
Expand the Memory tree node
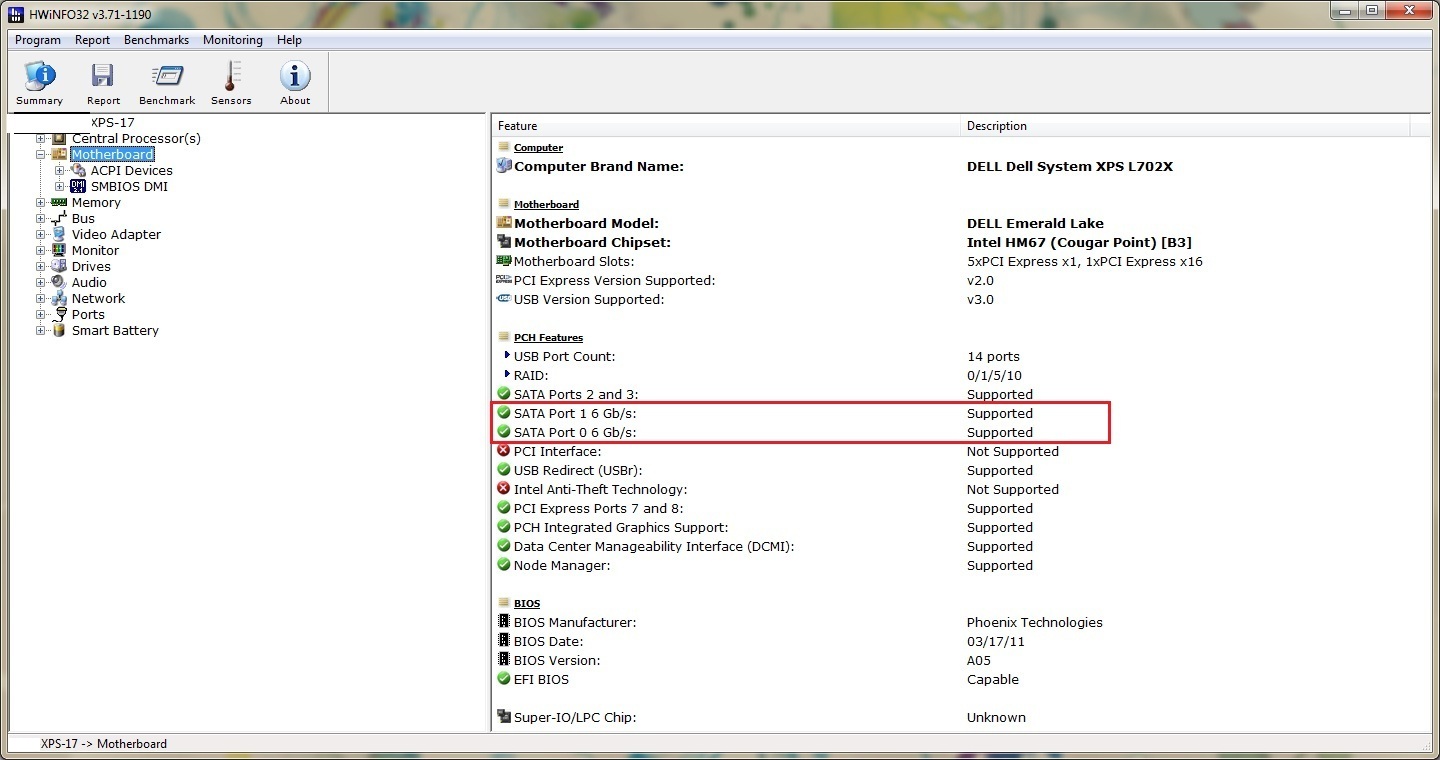[x=41, y=203]
